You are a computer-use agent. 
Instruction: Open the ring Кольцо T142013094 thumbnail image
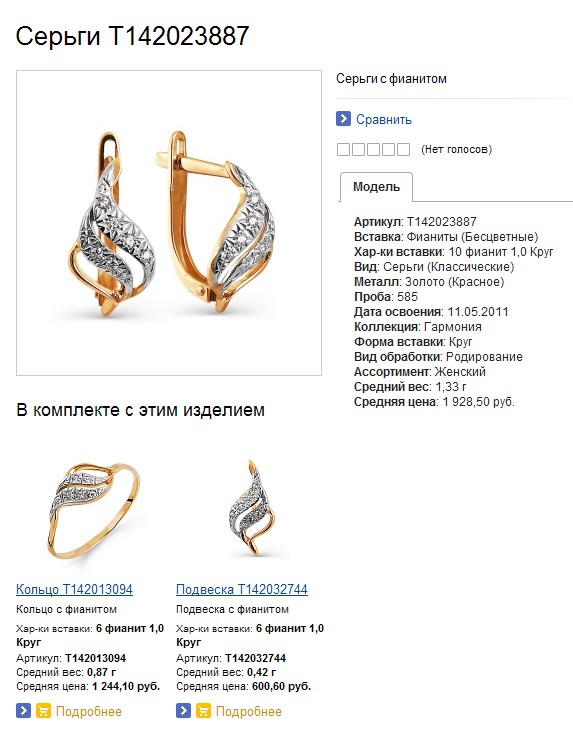pos(93,509)
